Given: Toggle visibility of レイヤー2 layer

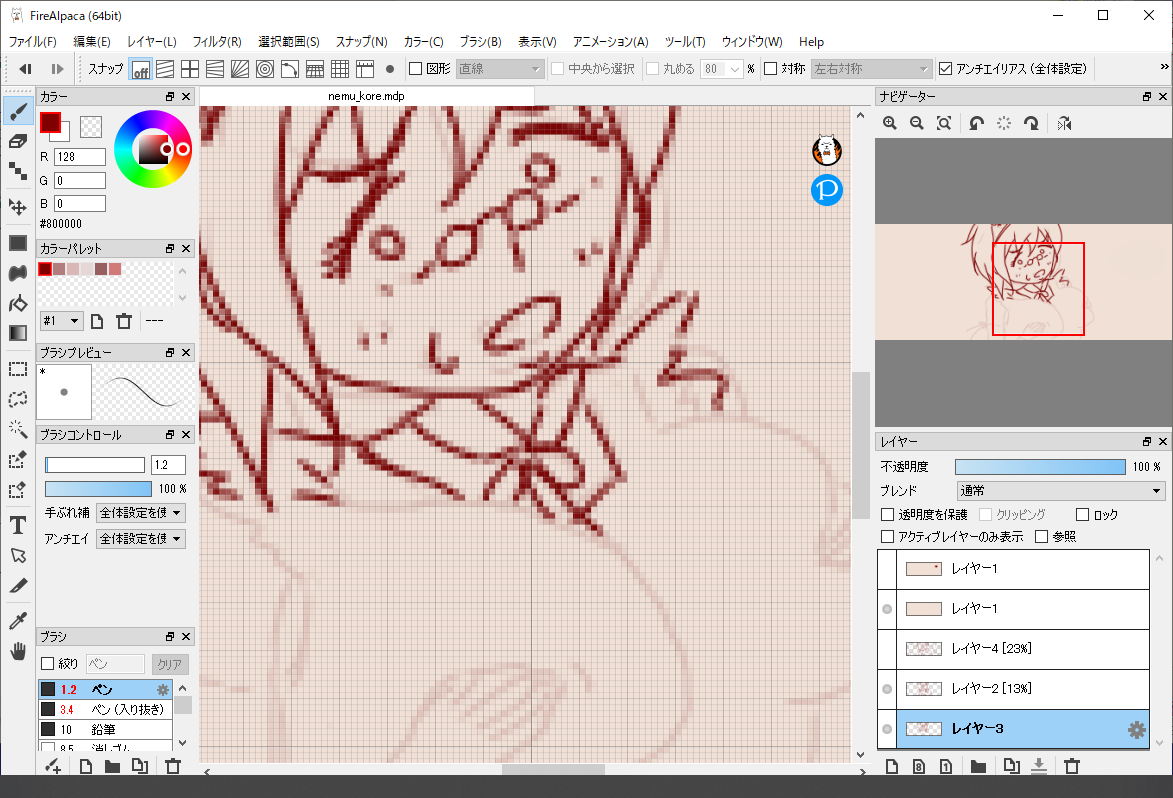Looking at the screenshot, I should tap(886, 689).
